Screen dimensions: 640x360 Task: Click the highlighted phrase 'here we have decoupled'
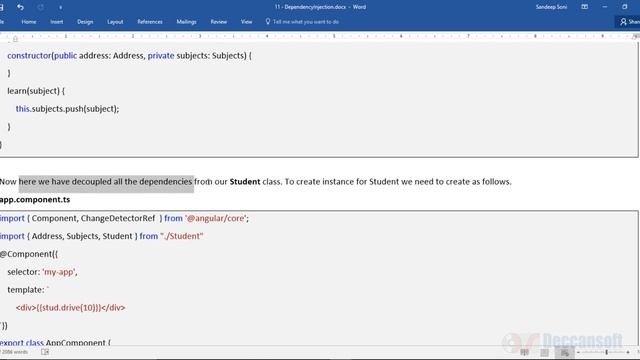pos(64,182)
